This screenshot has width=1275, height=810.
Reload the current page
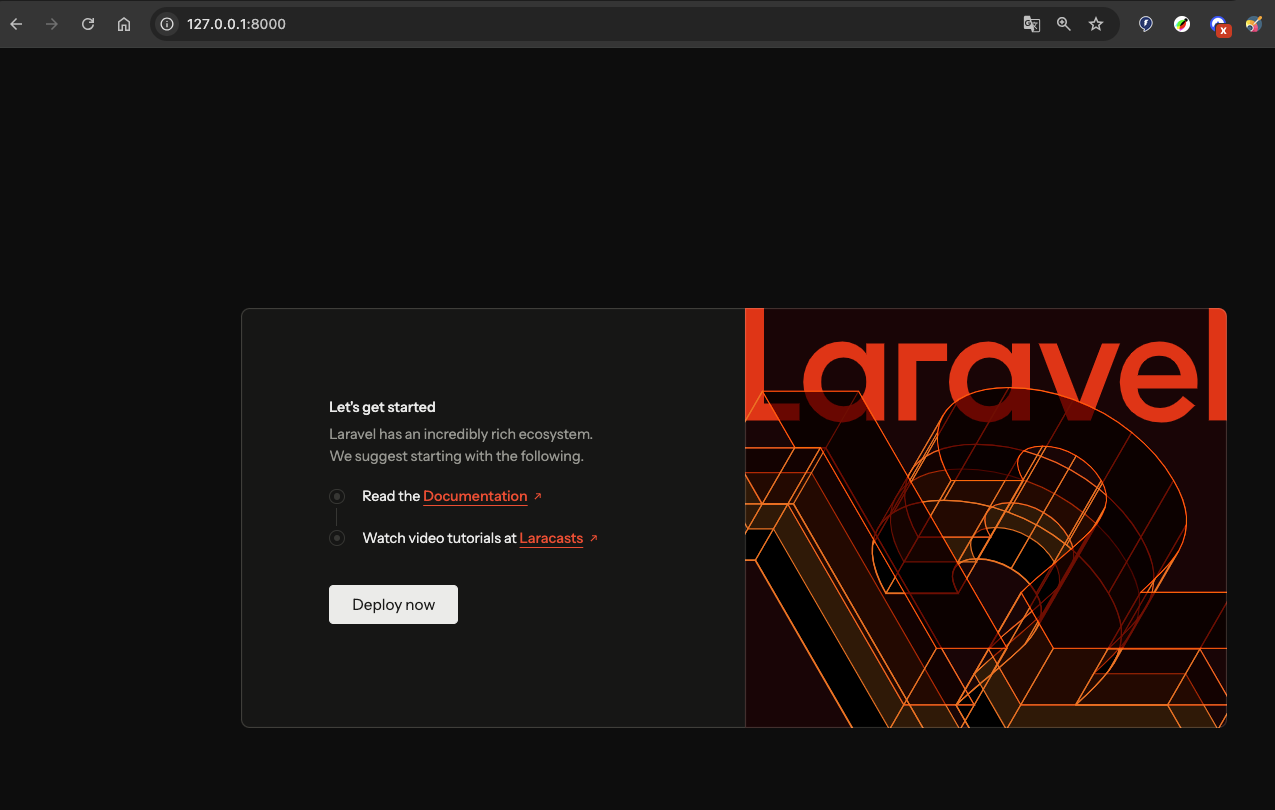[88, 24]
